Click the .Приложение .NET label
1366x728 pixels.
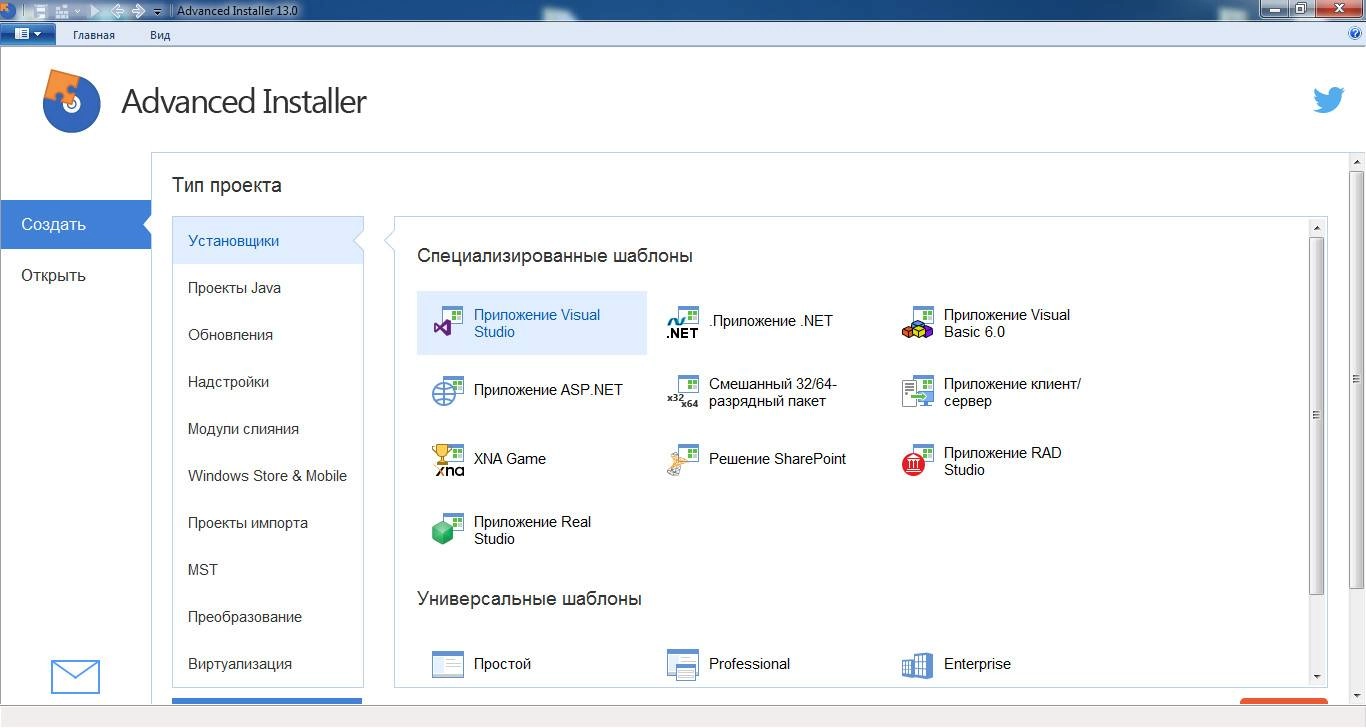pos(771,321)
